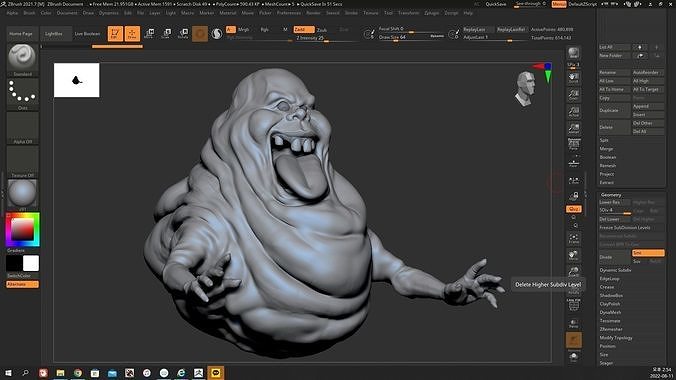This screenshot has height=380, width=676.
Task: Open the Material menu
Action: (x=228, y=13)
